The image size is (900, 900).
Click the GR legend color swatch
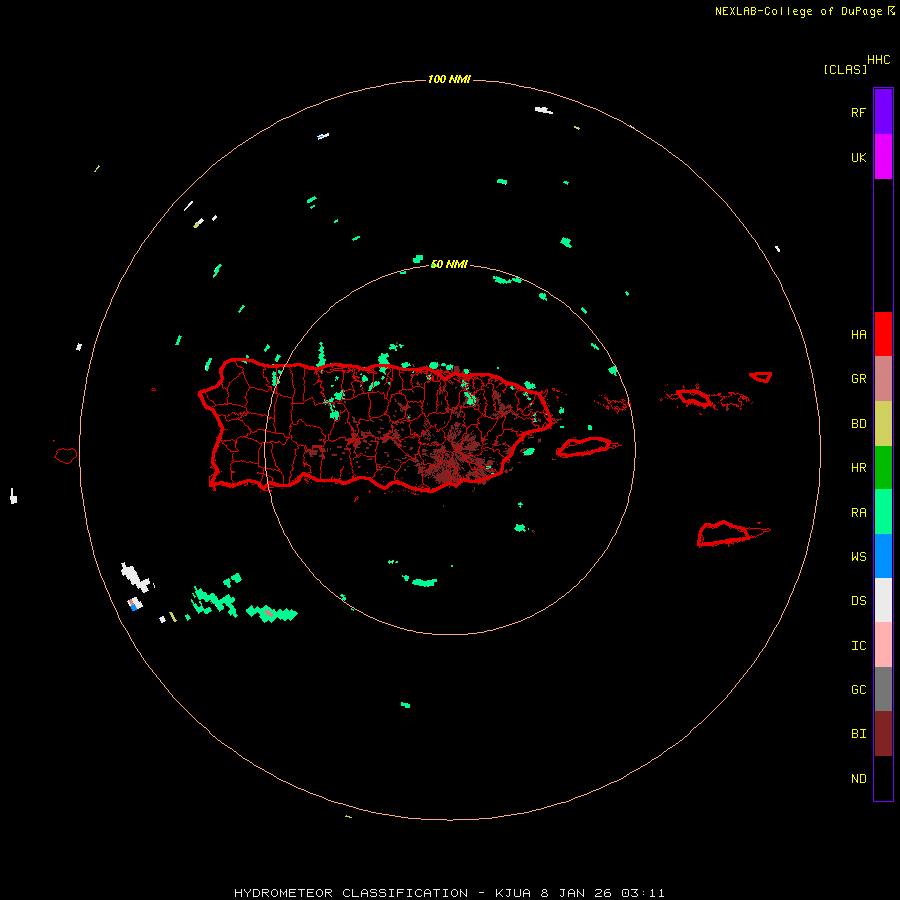point(883,379)
